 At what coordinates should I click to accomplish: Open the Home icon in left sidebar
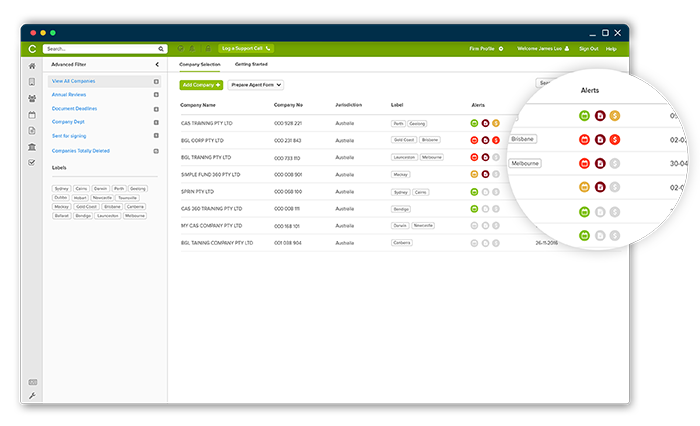click(x=32, y=65)
